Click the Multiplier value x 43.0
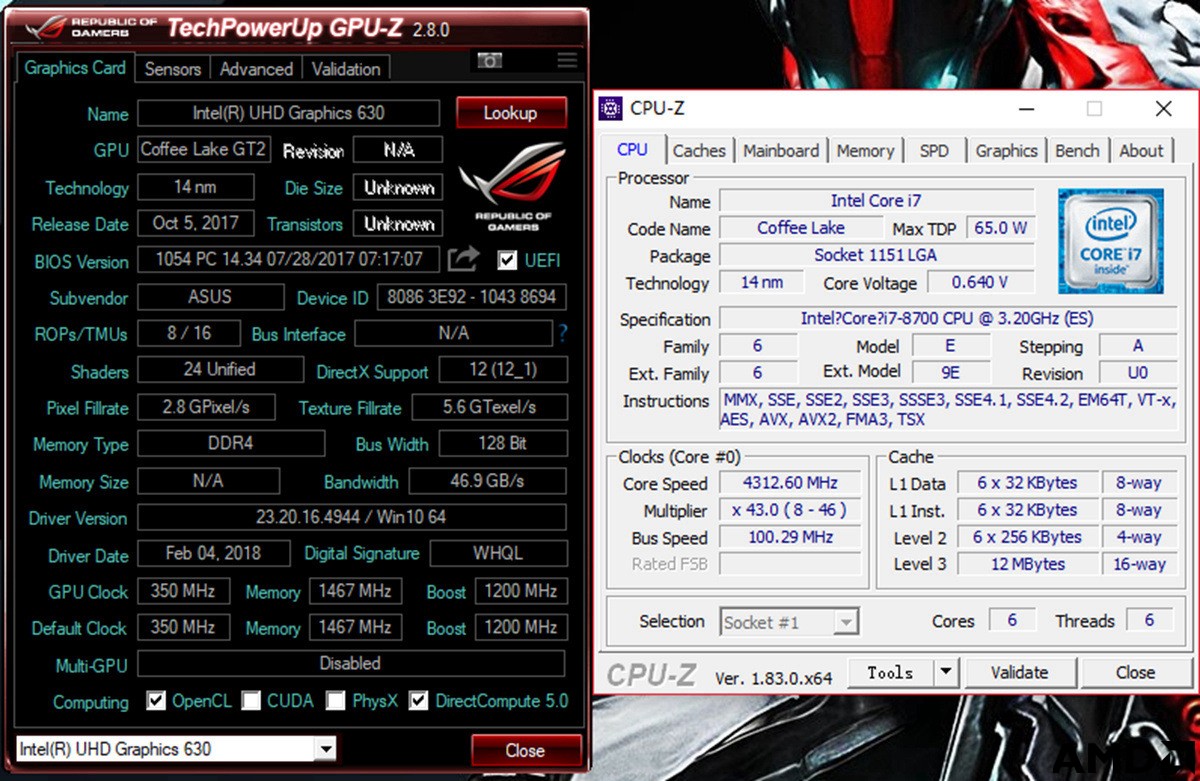Screen dimensions: 1200x781 pos(789,510)
